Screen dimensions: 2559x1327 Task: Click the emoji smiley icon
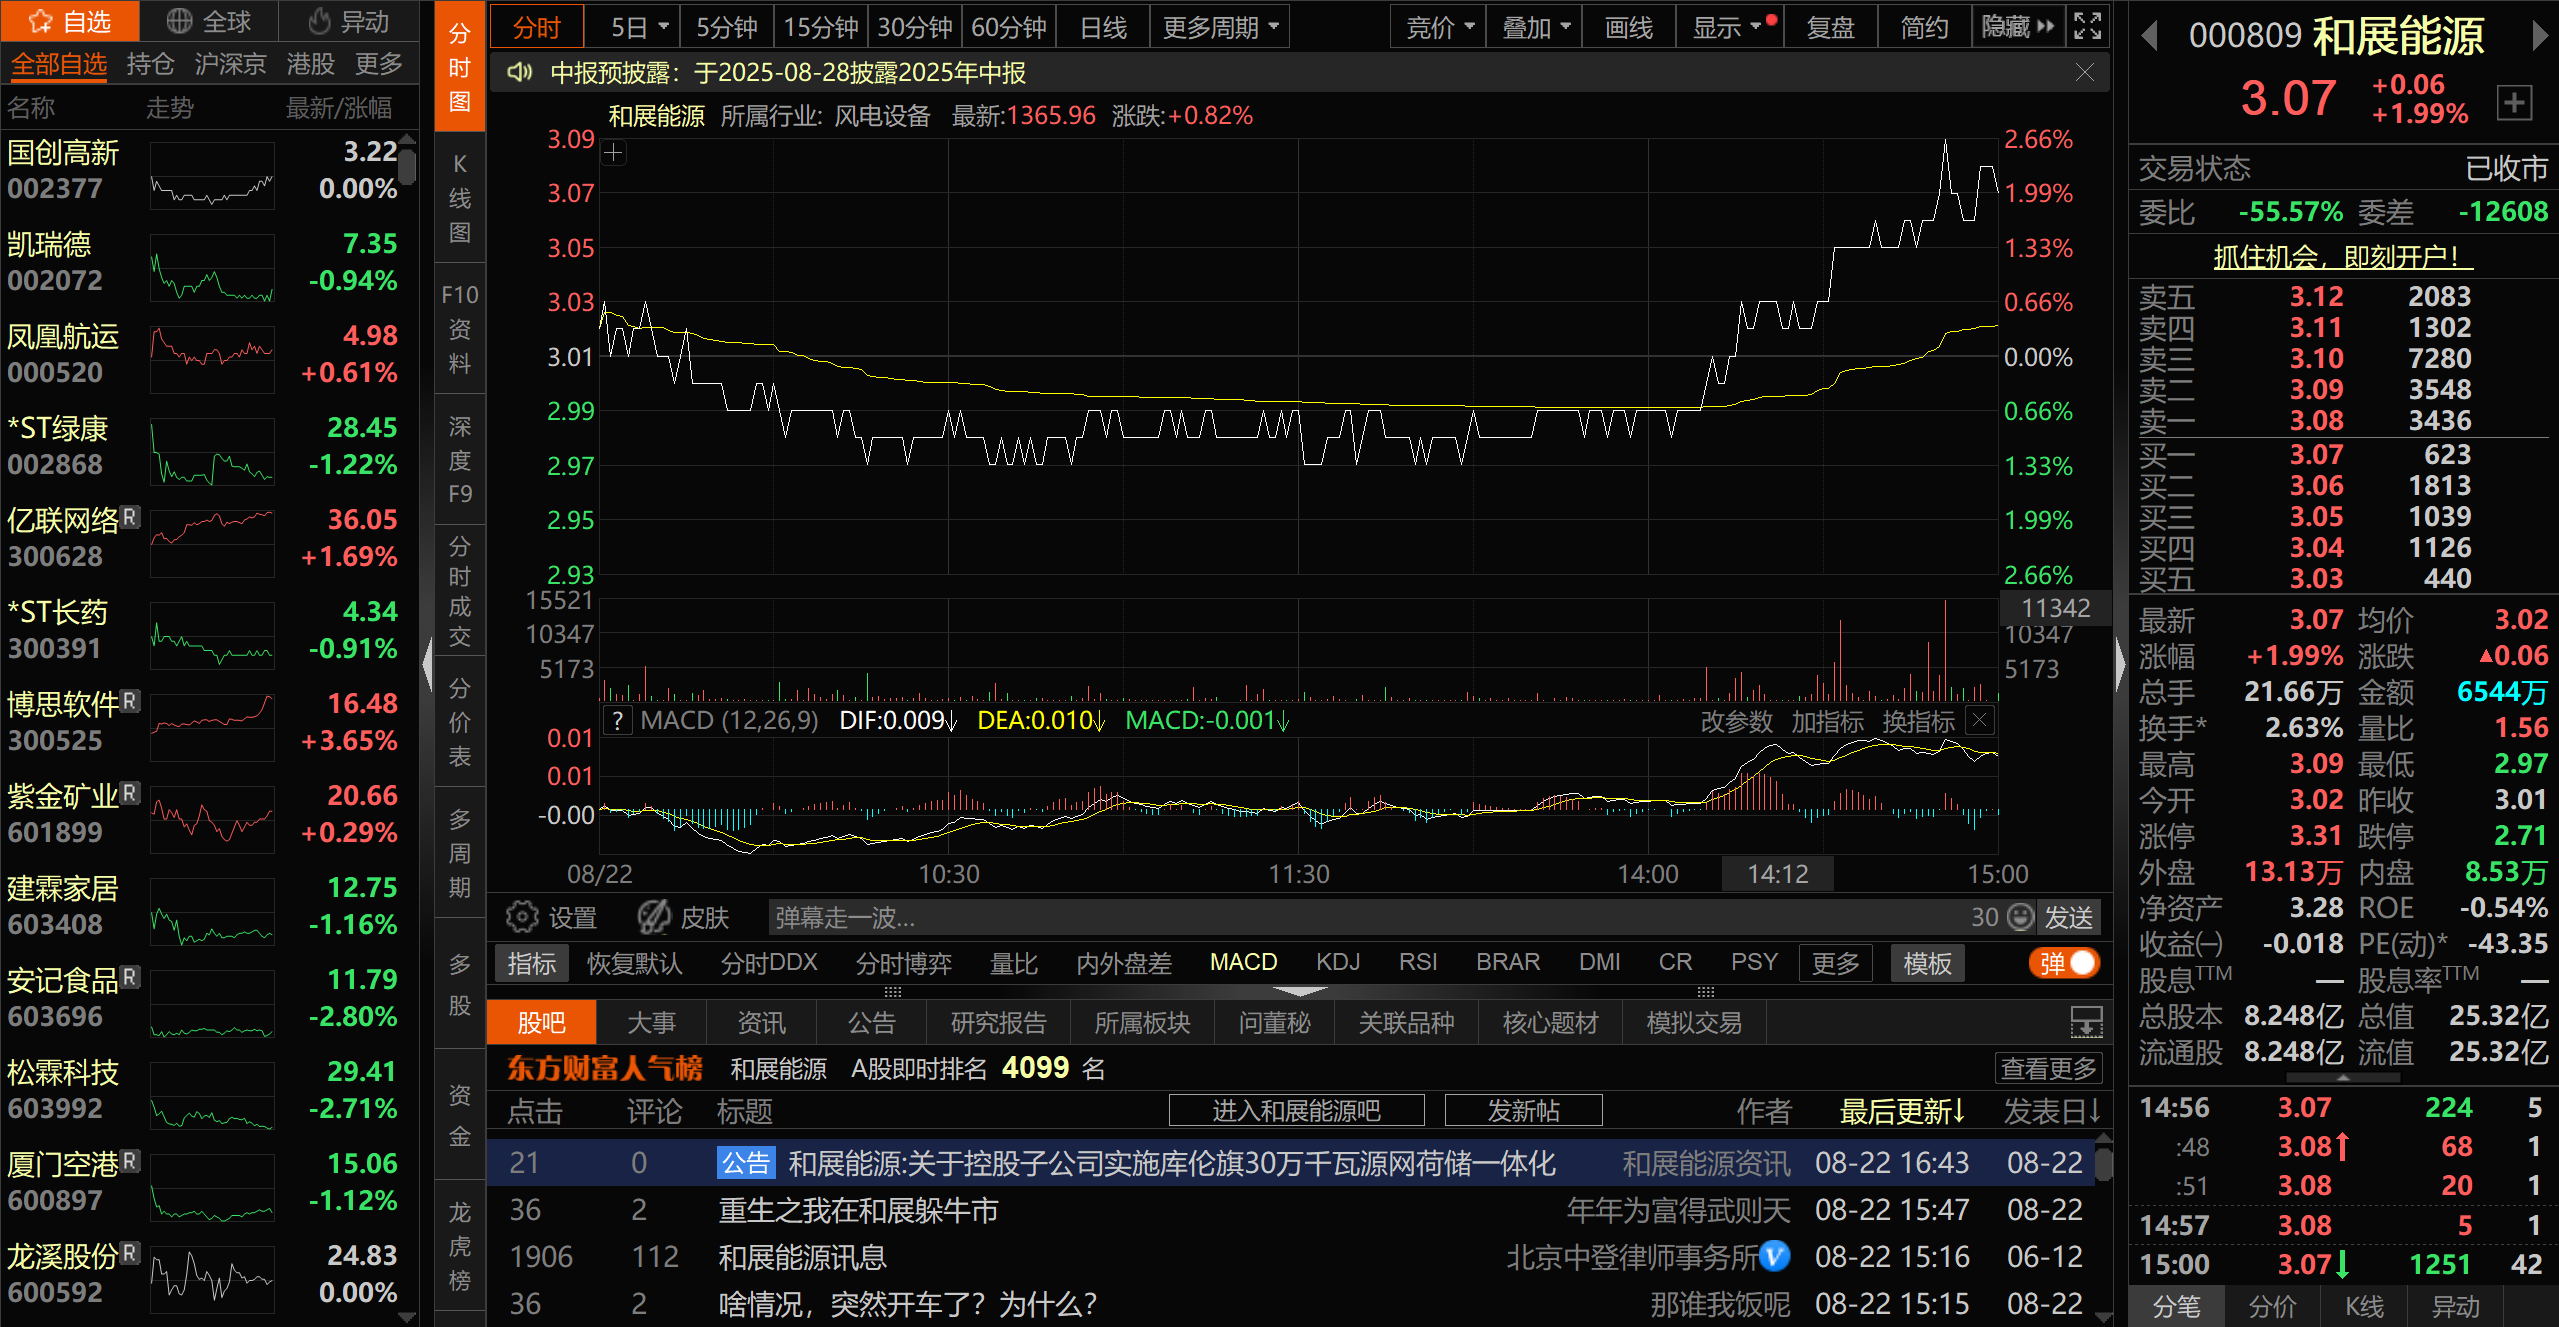[x=2021, y=916]
